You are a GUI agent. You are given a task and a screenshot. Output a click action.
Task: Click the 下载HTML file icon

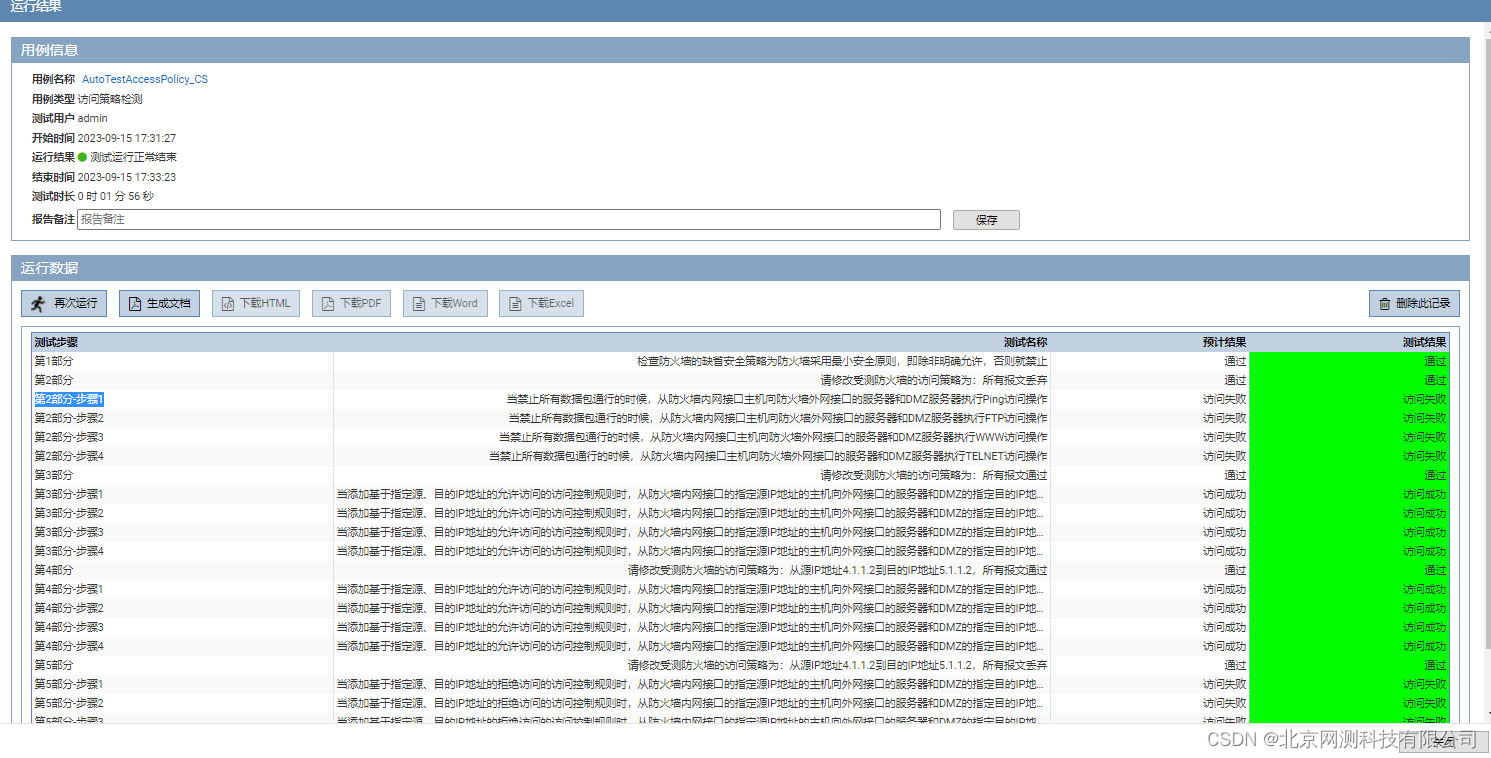click(x=228, y=303)
